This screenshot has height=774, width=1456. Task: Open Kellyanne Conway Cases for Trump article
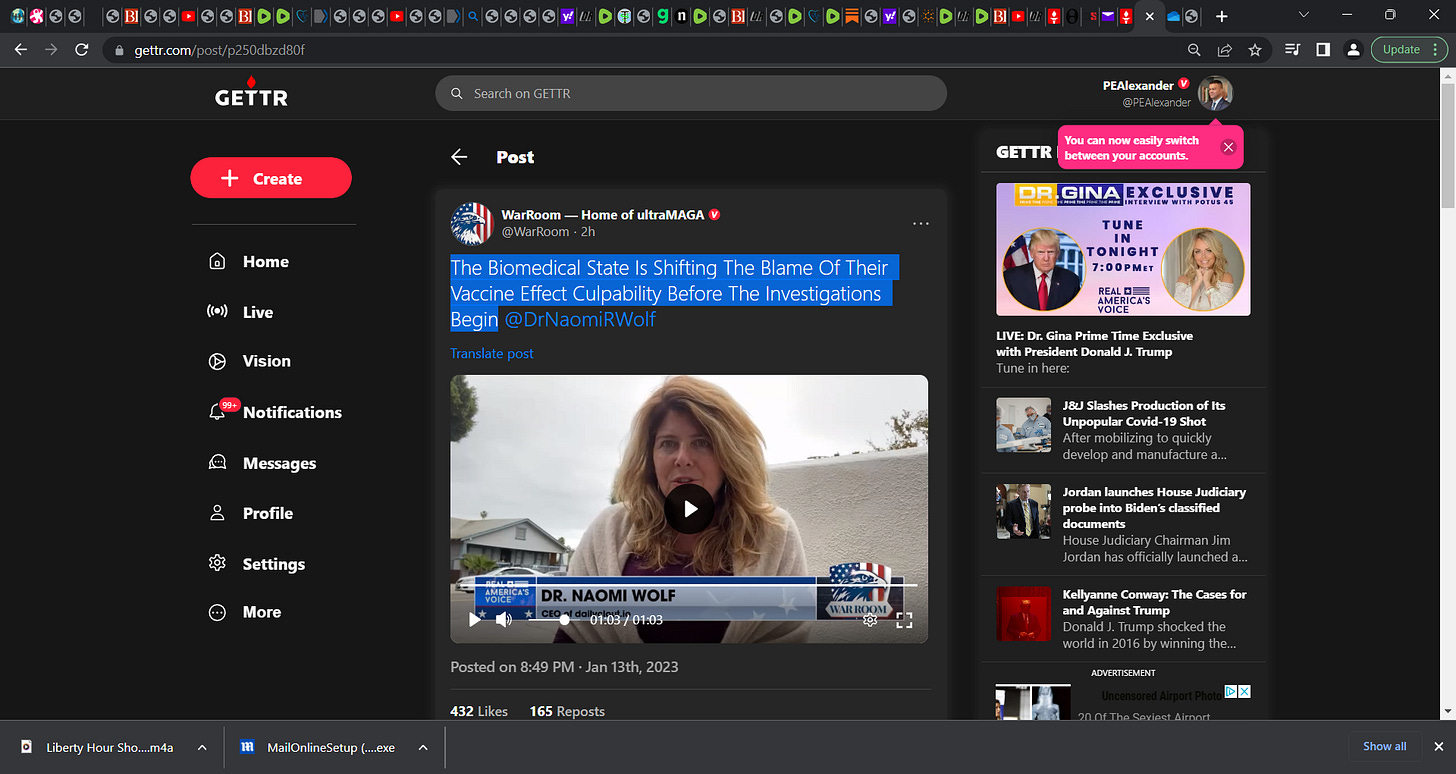[x=1154, y=602]
